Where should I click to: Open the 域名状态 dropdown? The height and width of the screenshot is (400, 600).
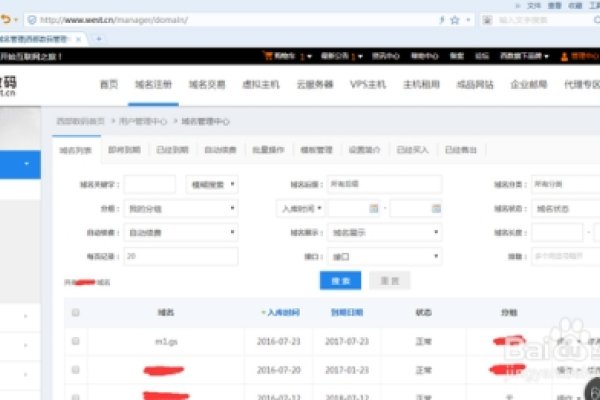coord(566,209)
